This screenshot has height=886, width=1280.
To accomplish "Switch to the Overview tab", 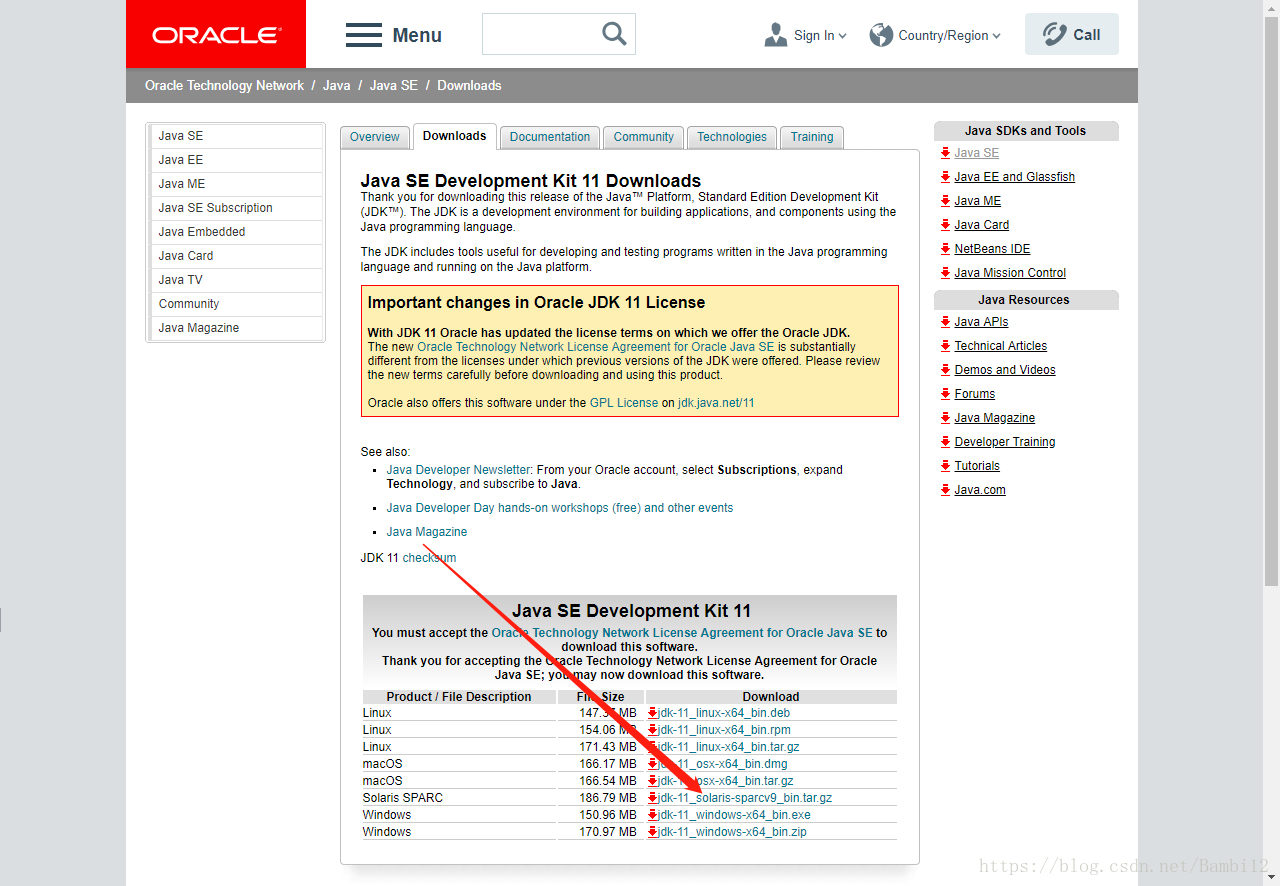I will click(375, 137).
